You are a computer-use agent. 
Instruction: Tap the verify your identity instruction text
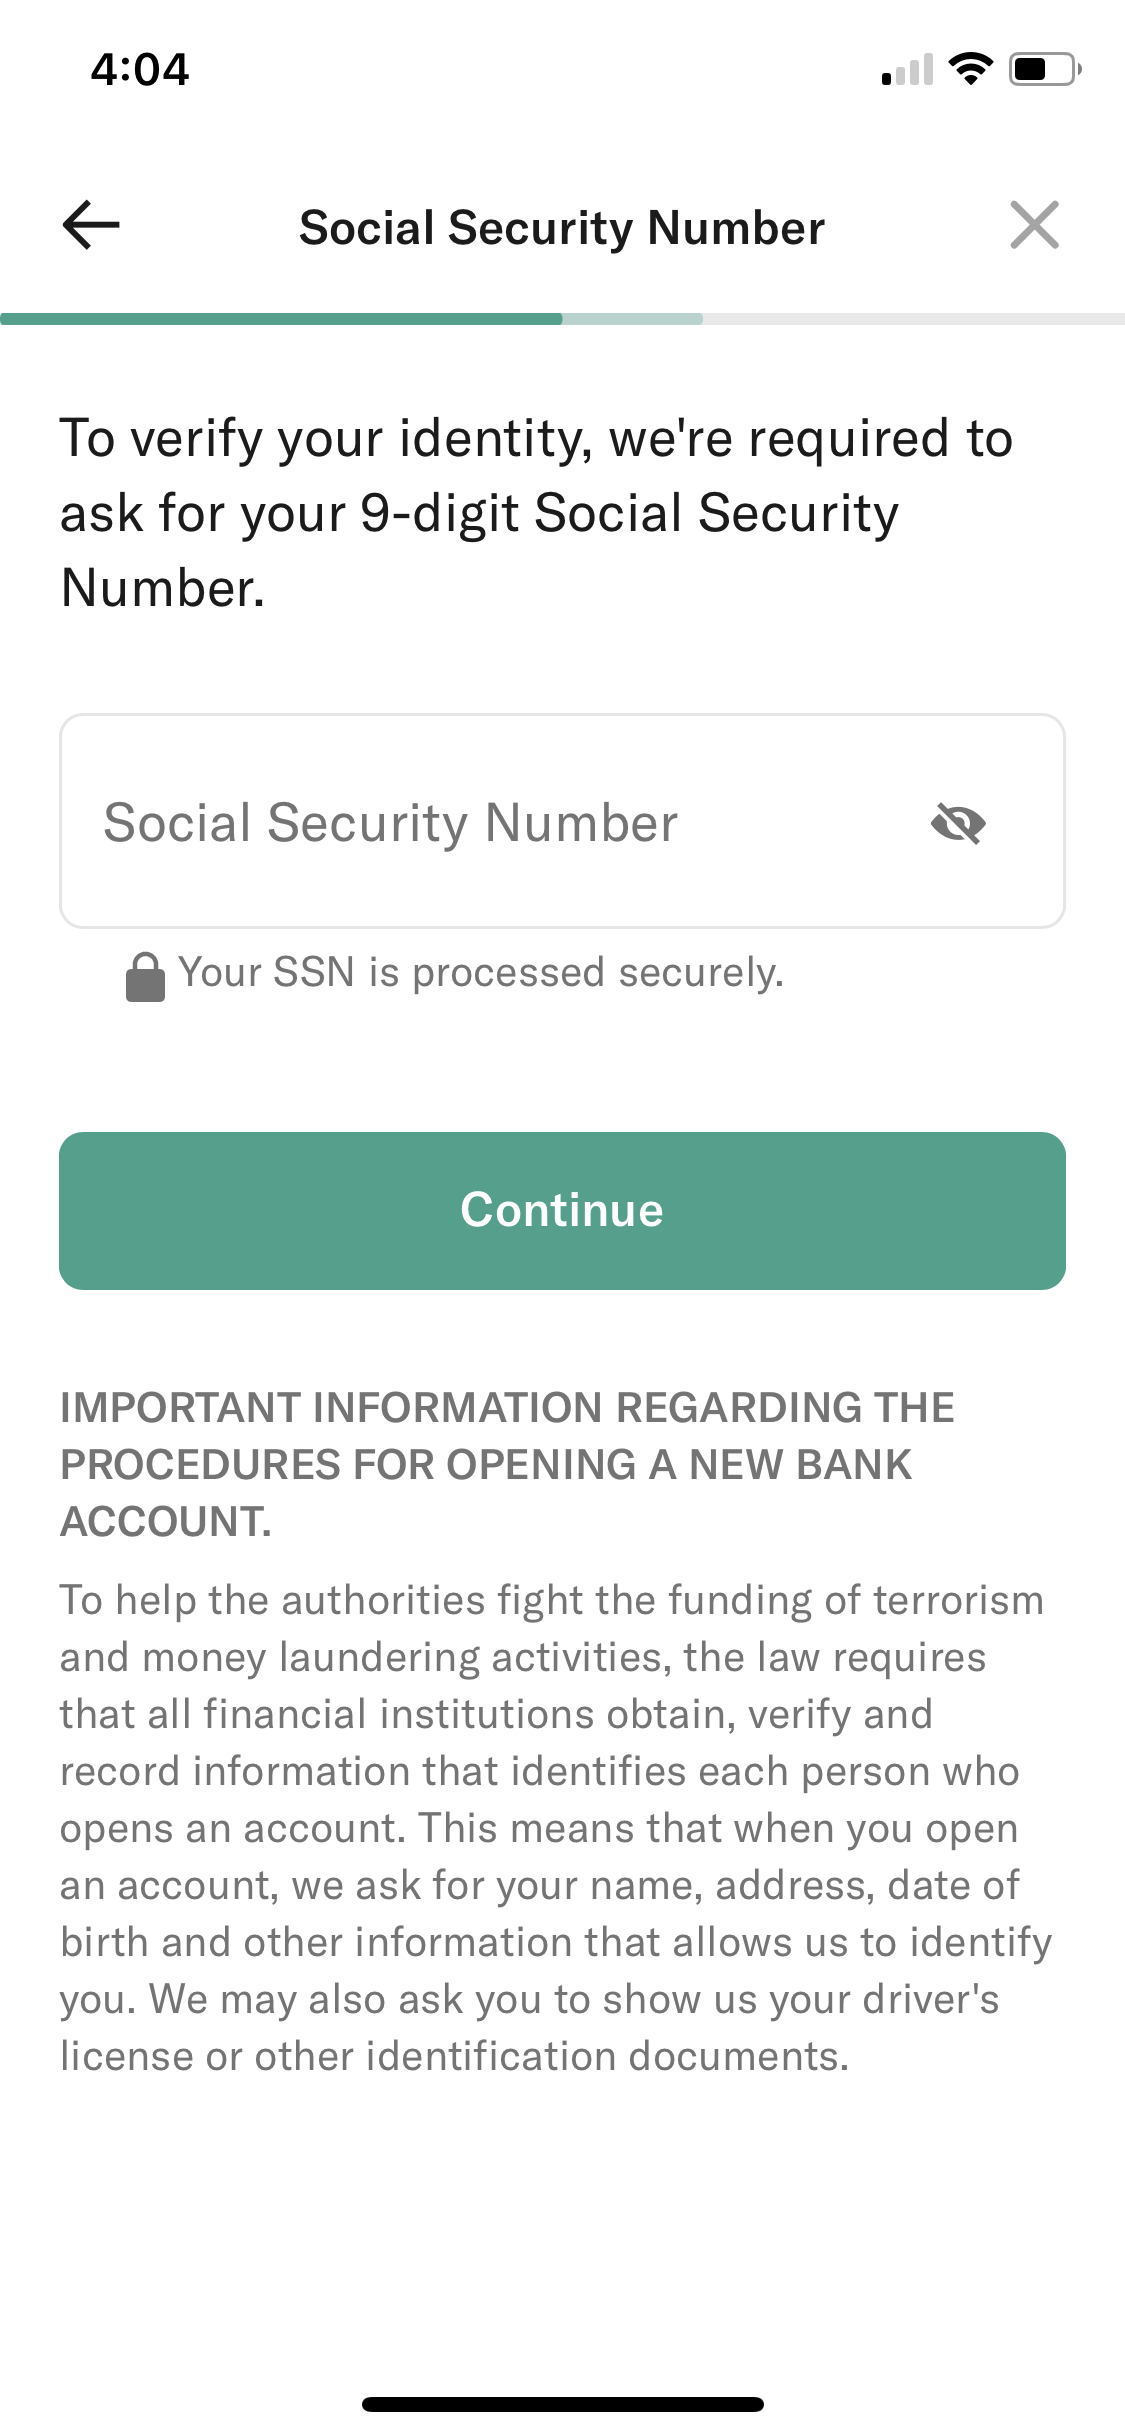click(x=537, y=513)
